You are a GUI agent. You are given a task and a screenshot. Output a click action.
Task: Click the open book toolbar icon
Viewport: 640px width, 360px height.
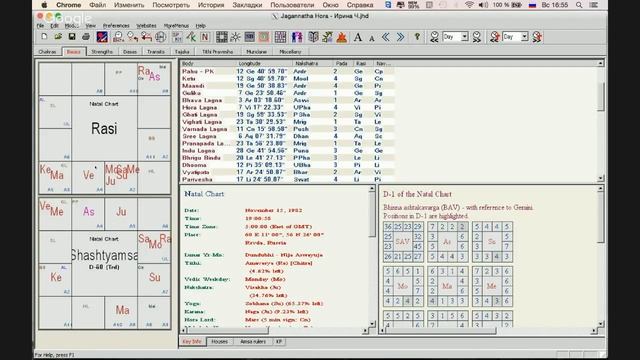click(313, 37)
